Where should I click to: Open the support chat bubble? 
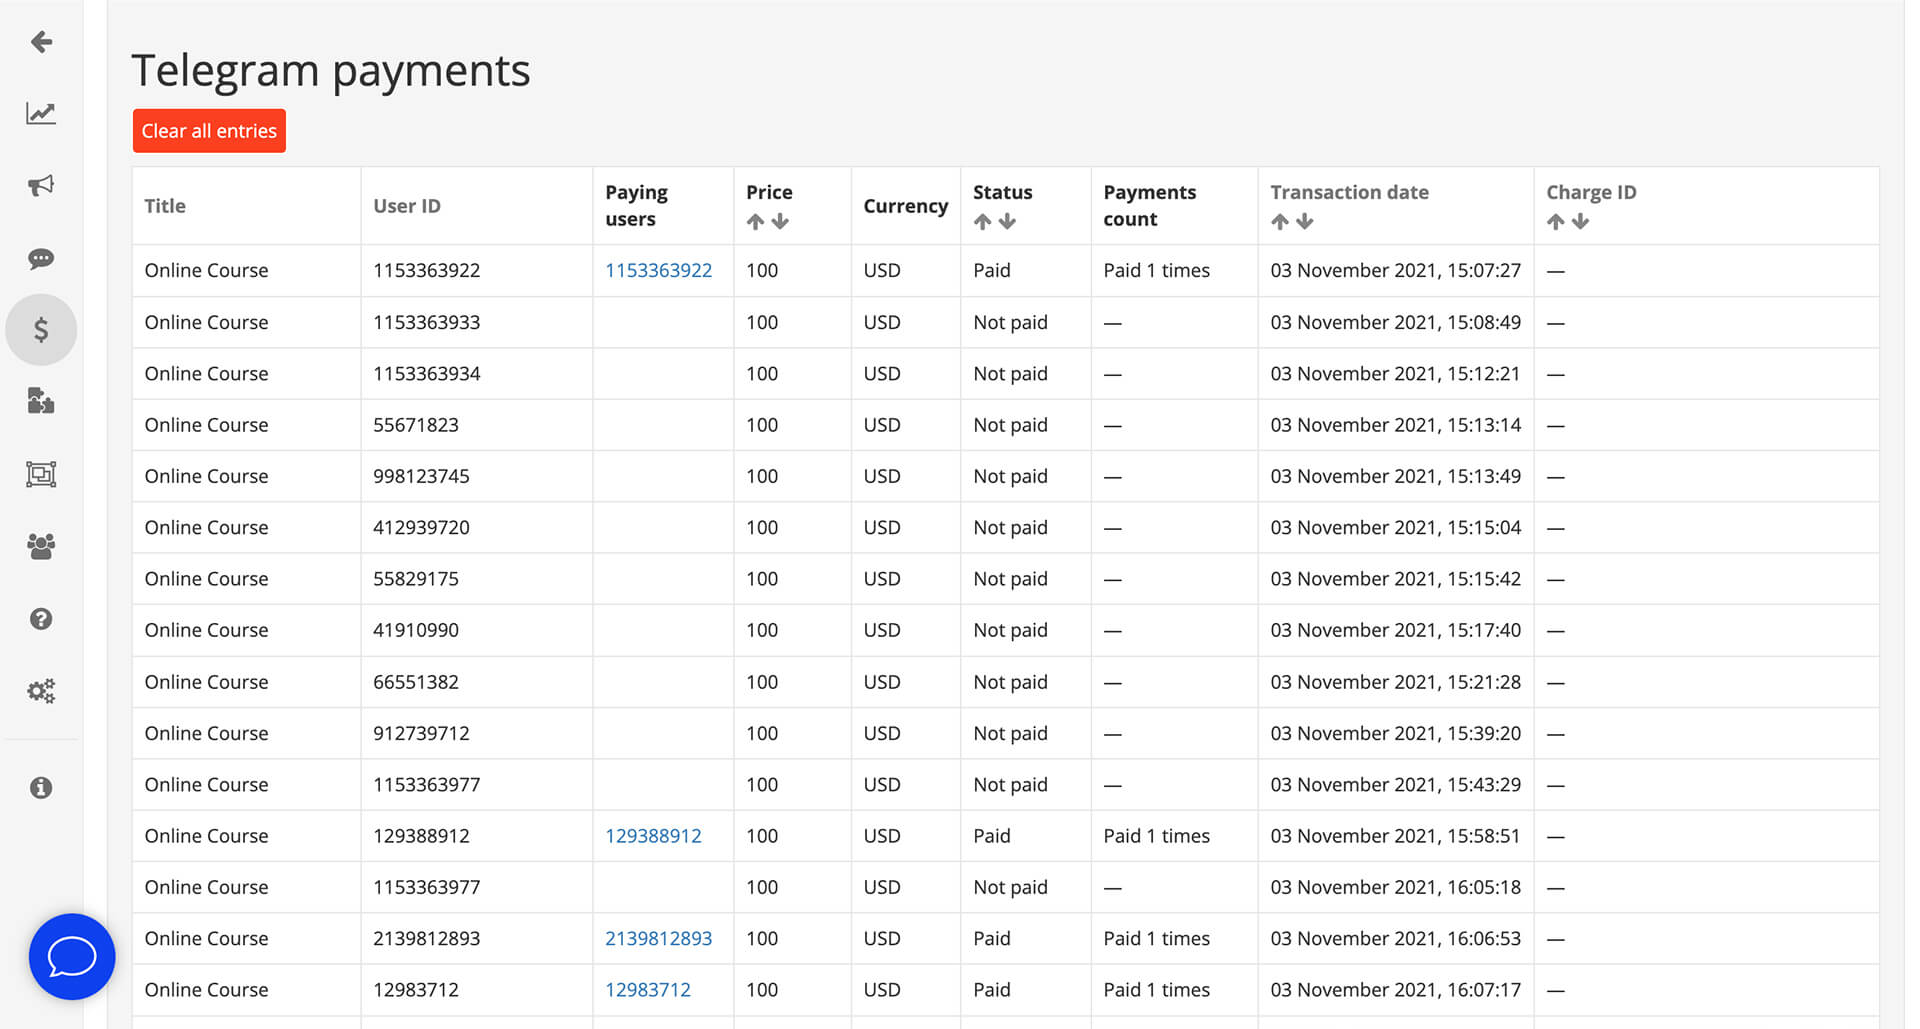72,956
